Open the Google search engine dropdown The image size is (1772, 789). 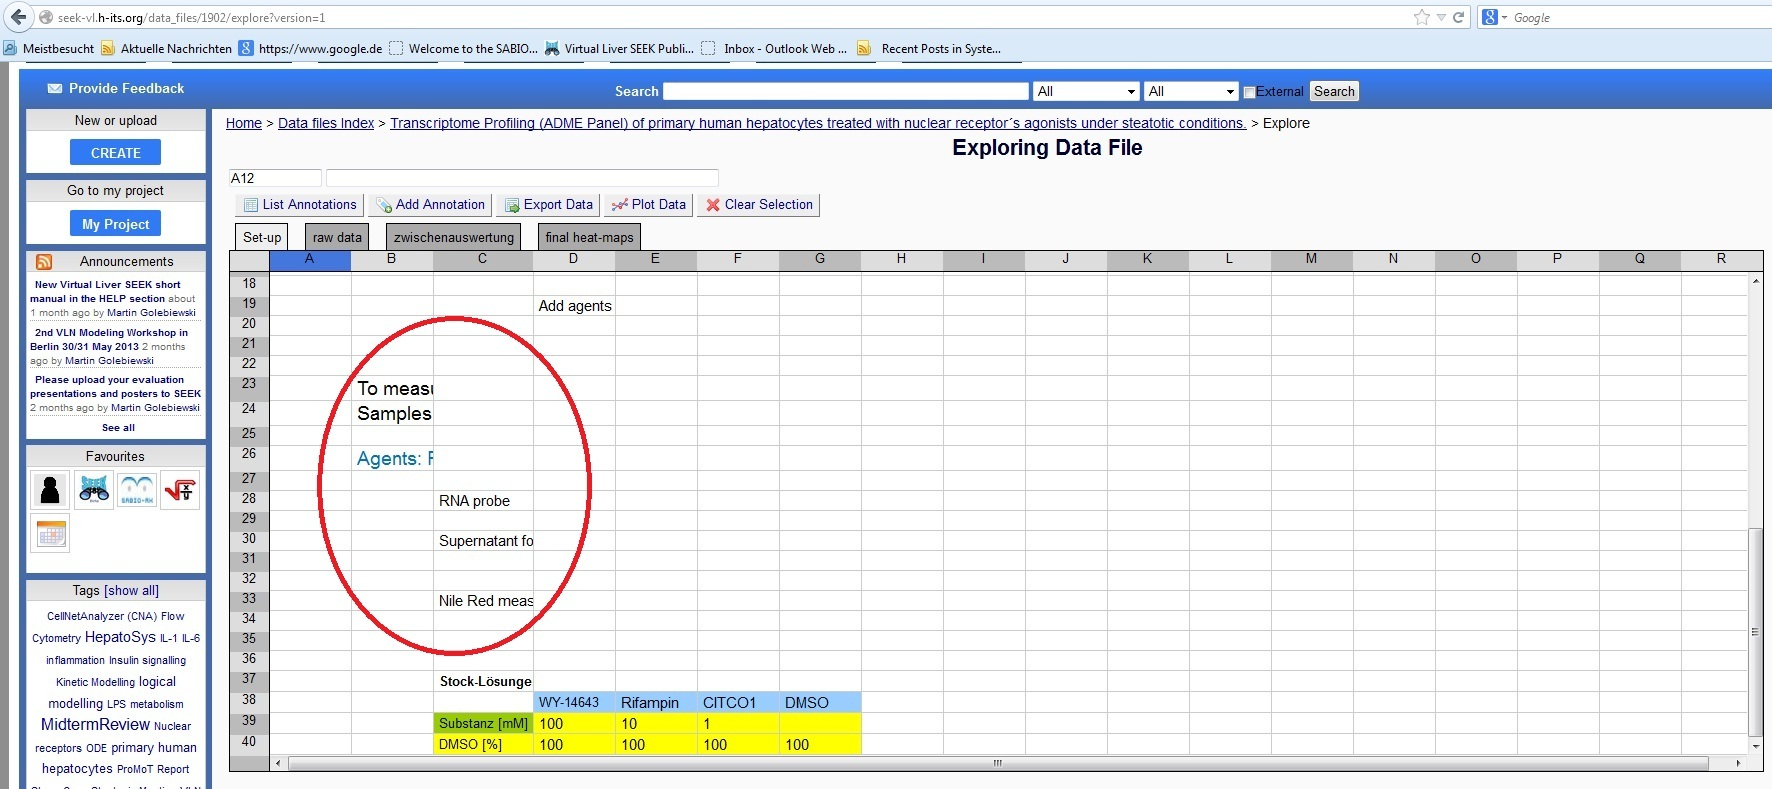coord(1494,17)
